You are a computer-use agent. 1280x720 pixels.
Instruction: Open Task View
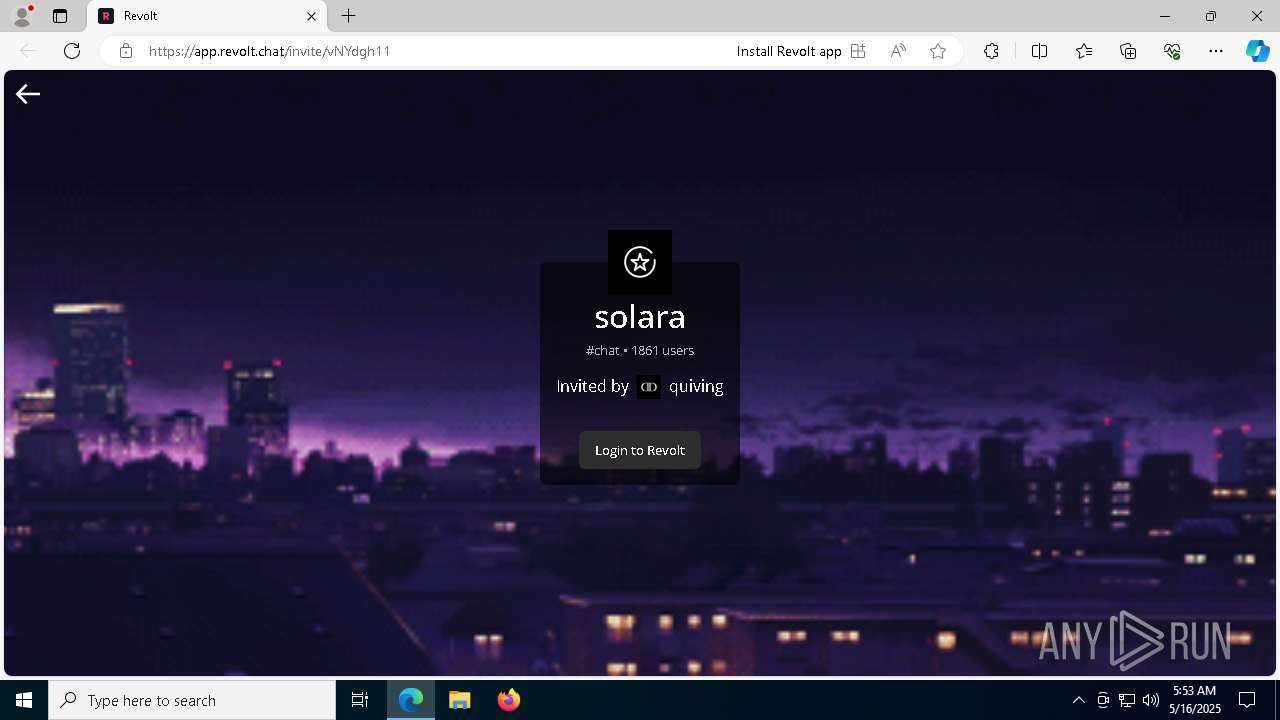(360, 700)
